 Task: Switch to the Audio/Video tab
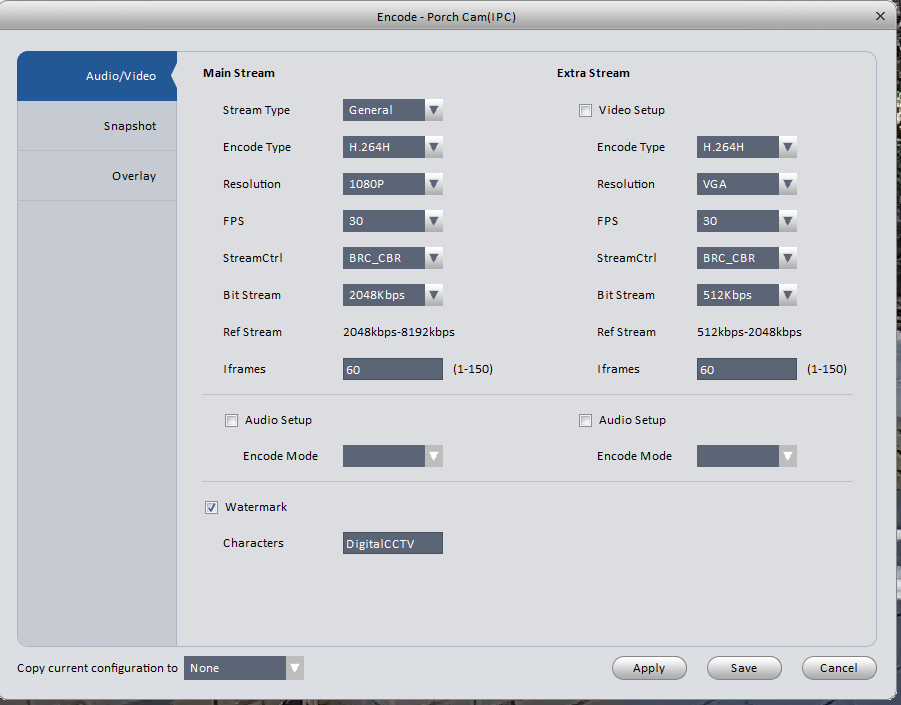[97, 76]
